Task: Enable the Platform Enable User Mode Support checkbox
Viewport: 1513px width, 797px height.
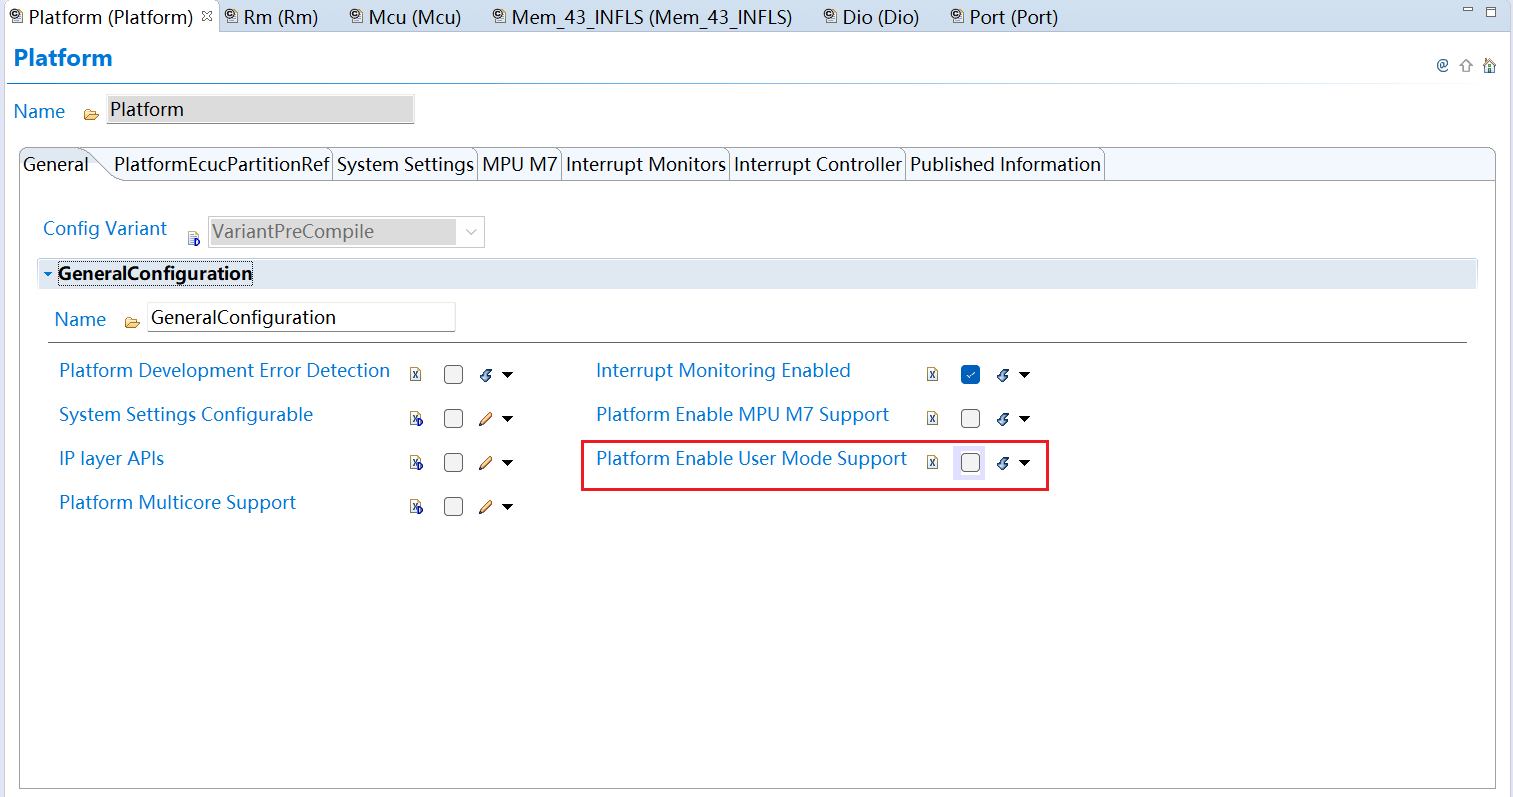Action: (969, 462)
